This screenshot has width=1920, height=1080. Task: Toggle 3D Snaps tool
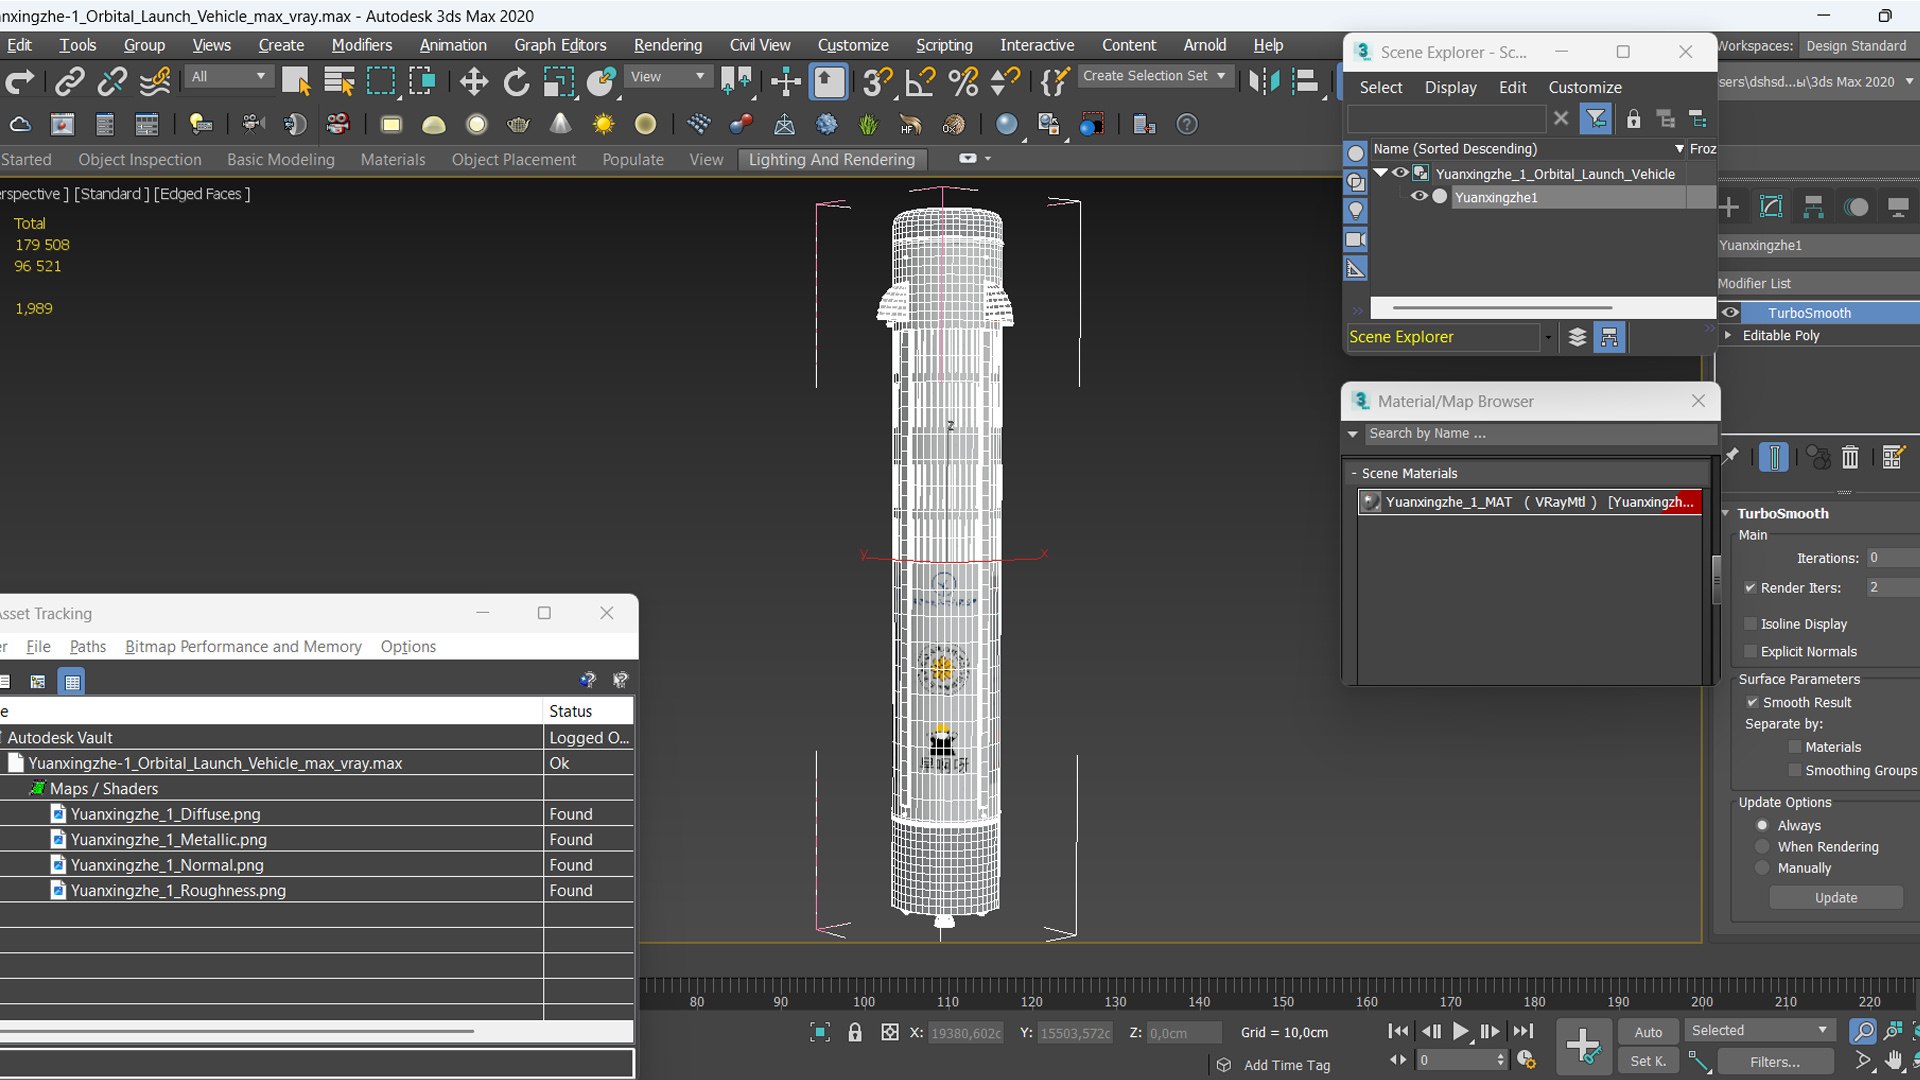(x=877, y=82)
